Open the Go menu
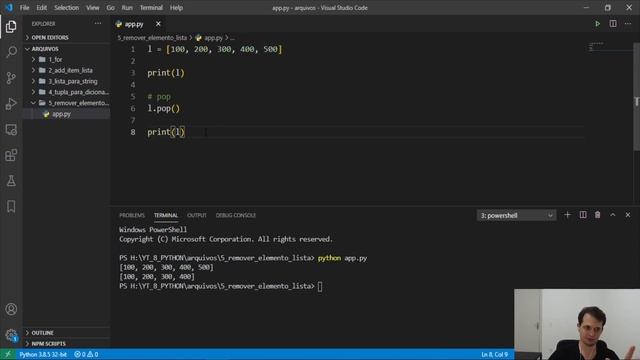This screenshot has width=640, height=360. point(111,8)
